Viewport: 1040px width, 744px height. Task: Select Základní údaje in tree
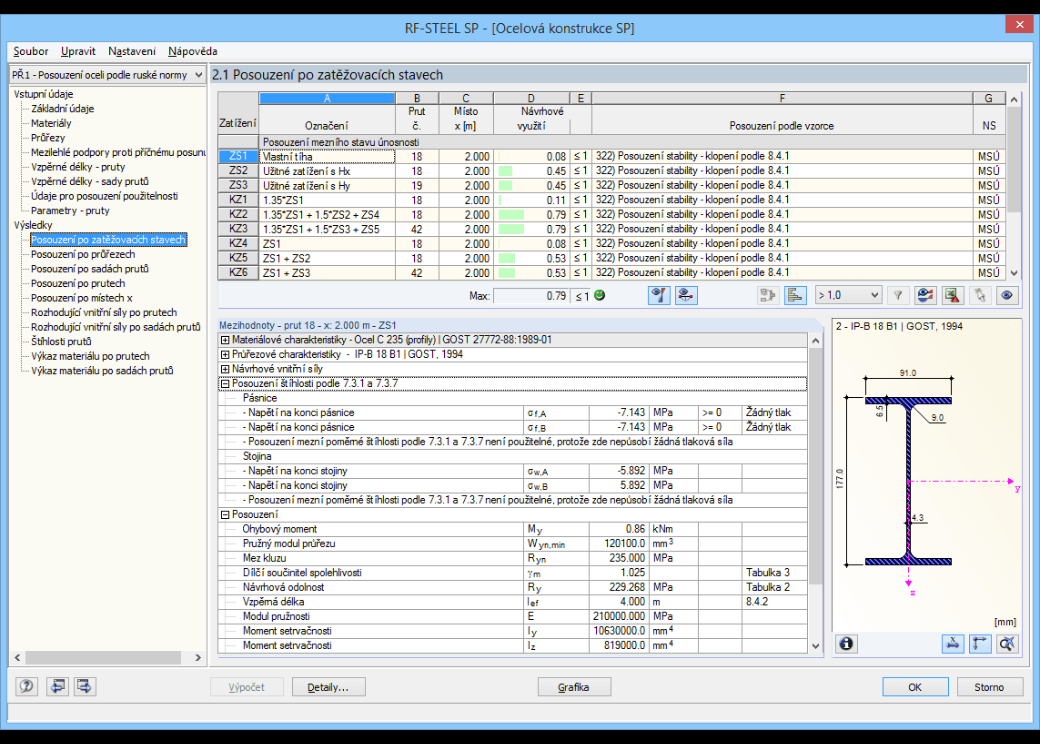62,109
